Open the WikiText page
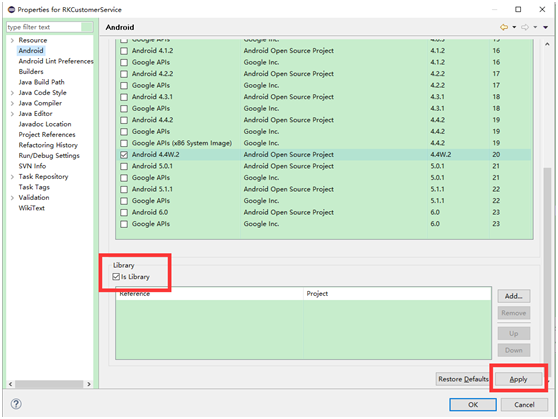The height and width of the screenshot is (419, 558). coord(32,208)
